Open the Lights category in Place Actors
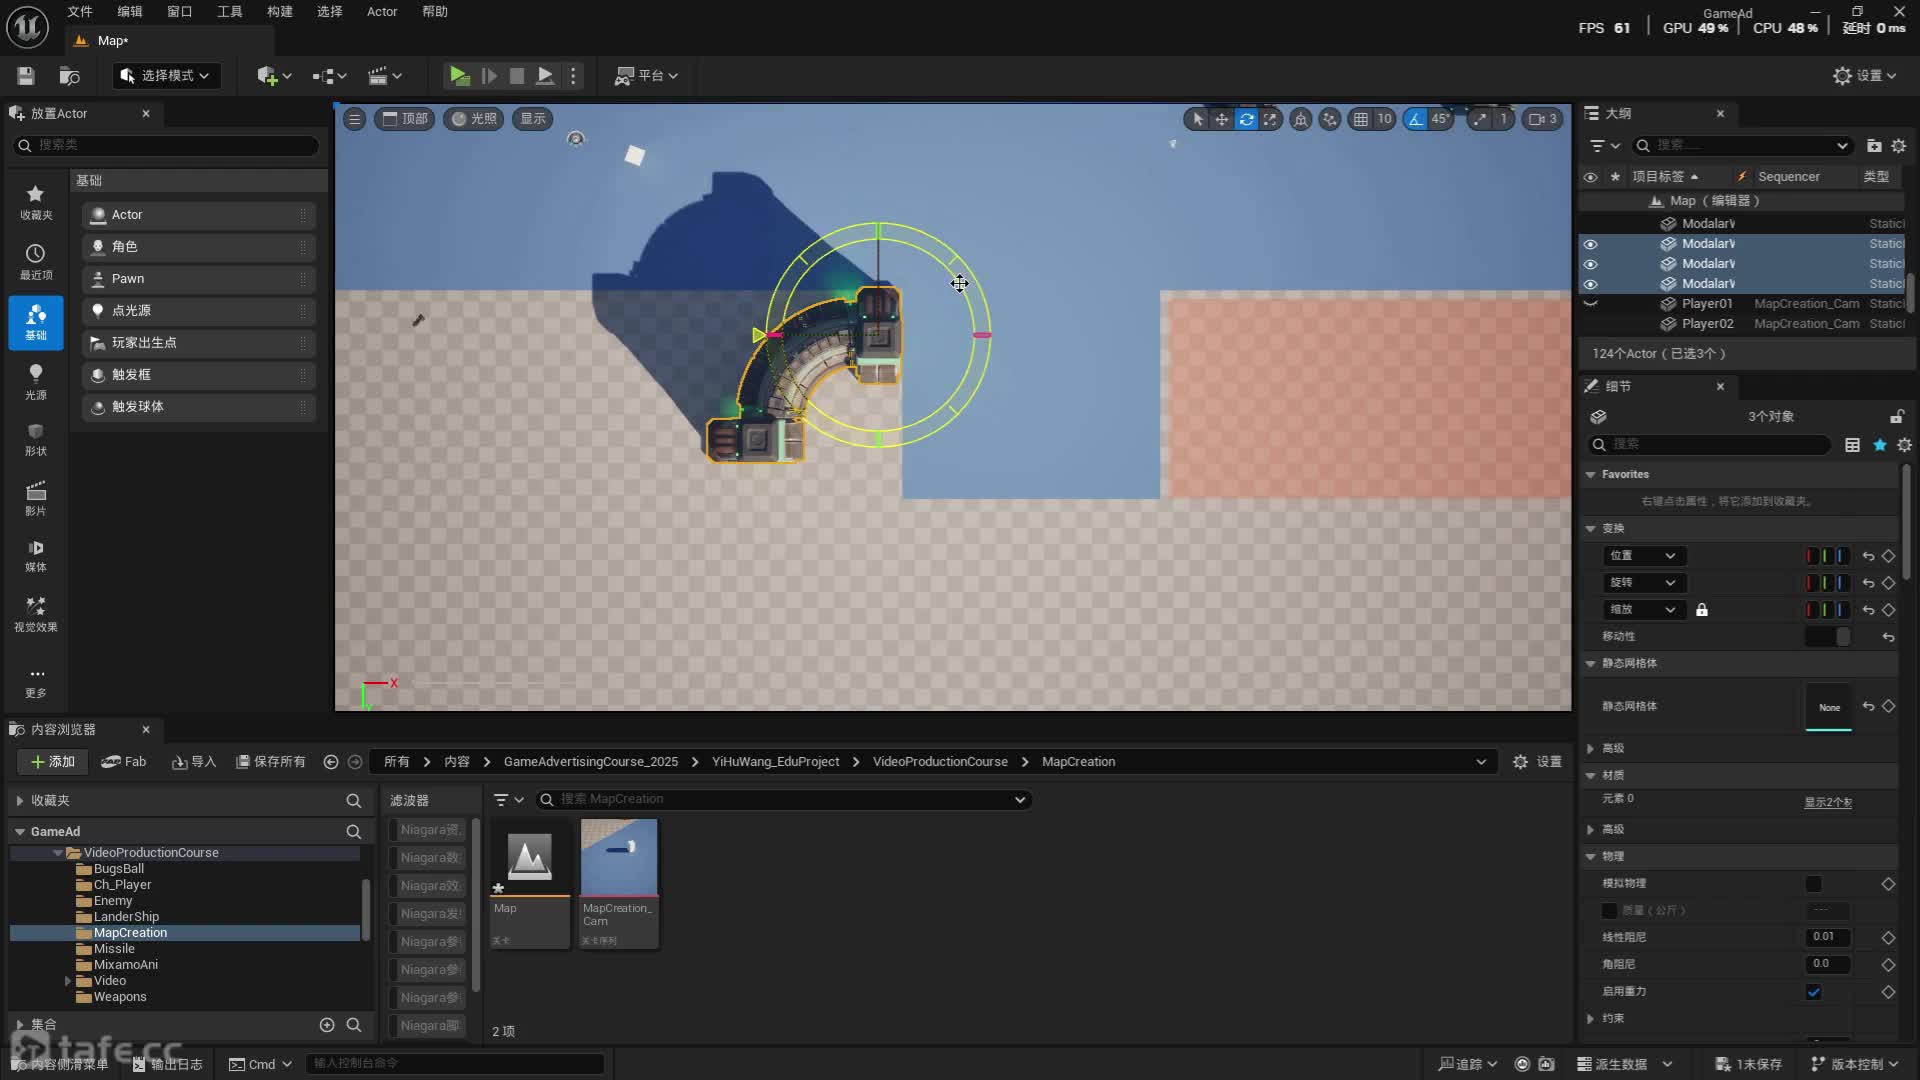 (x=35, y=380)
